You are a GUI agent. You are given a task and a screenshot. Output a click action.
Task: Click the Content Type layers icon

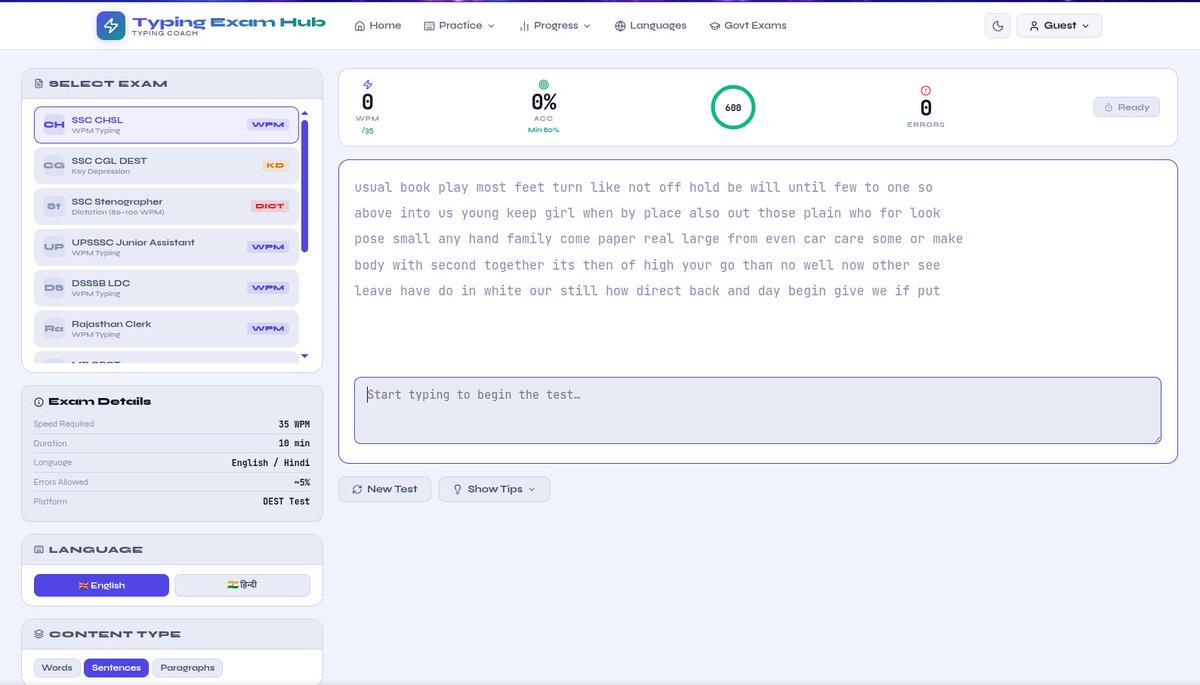click(x=39, y=634)
